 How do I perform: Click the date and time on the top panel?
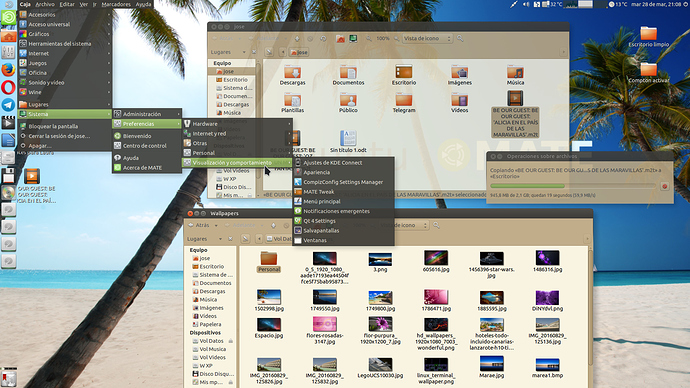tap(656, 4)
